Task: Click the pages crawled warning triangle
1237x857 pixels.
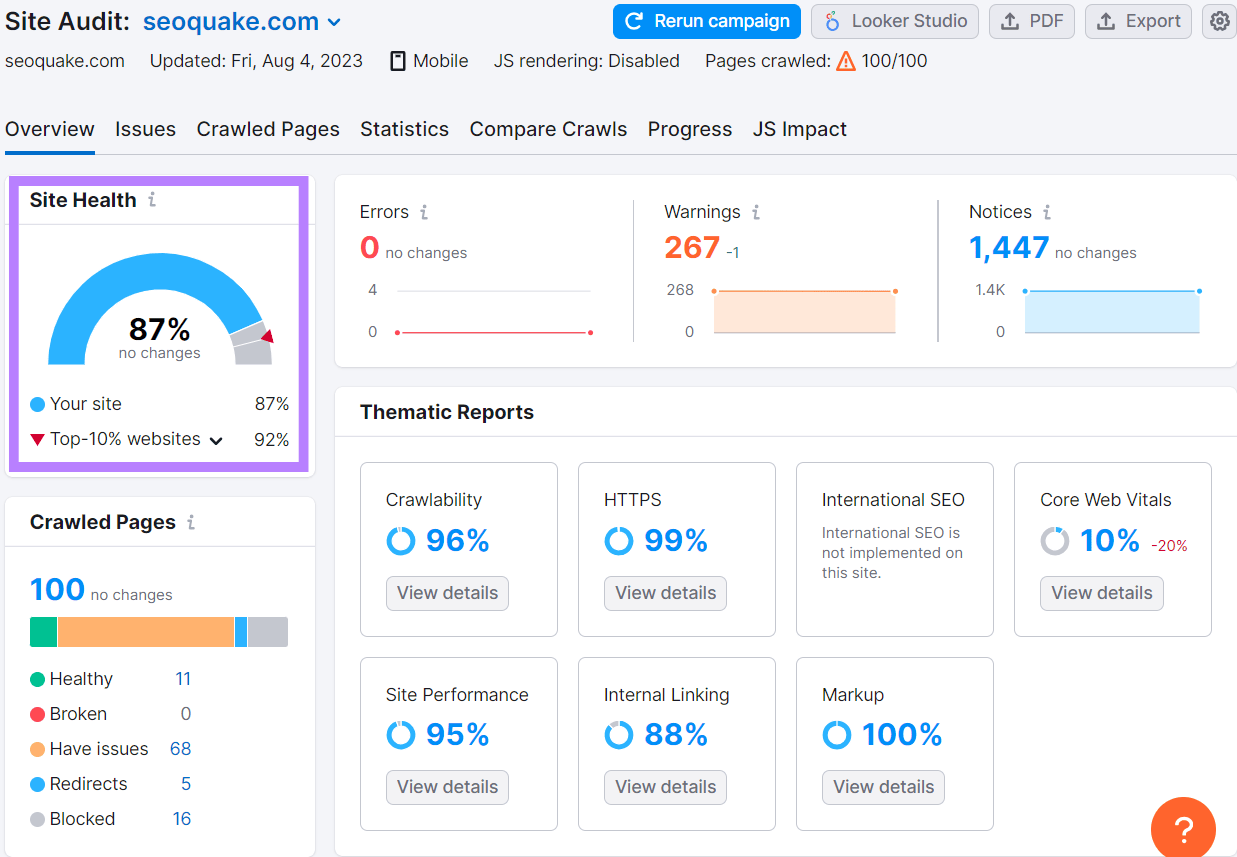Action: tap(846, 61)
